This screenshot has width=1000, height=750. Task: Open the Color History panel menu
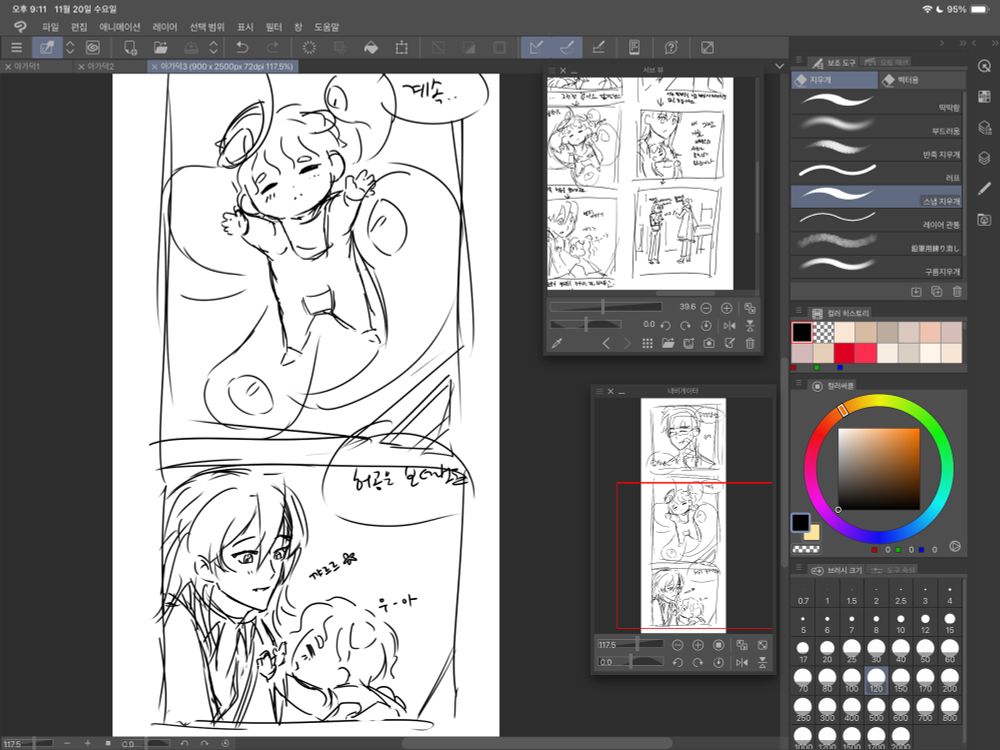point(798,311)
